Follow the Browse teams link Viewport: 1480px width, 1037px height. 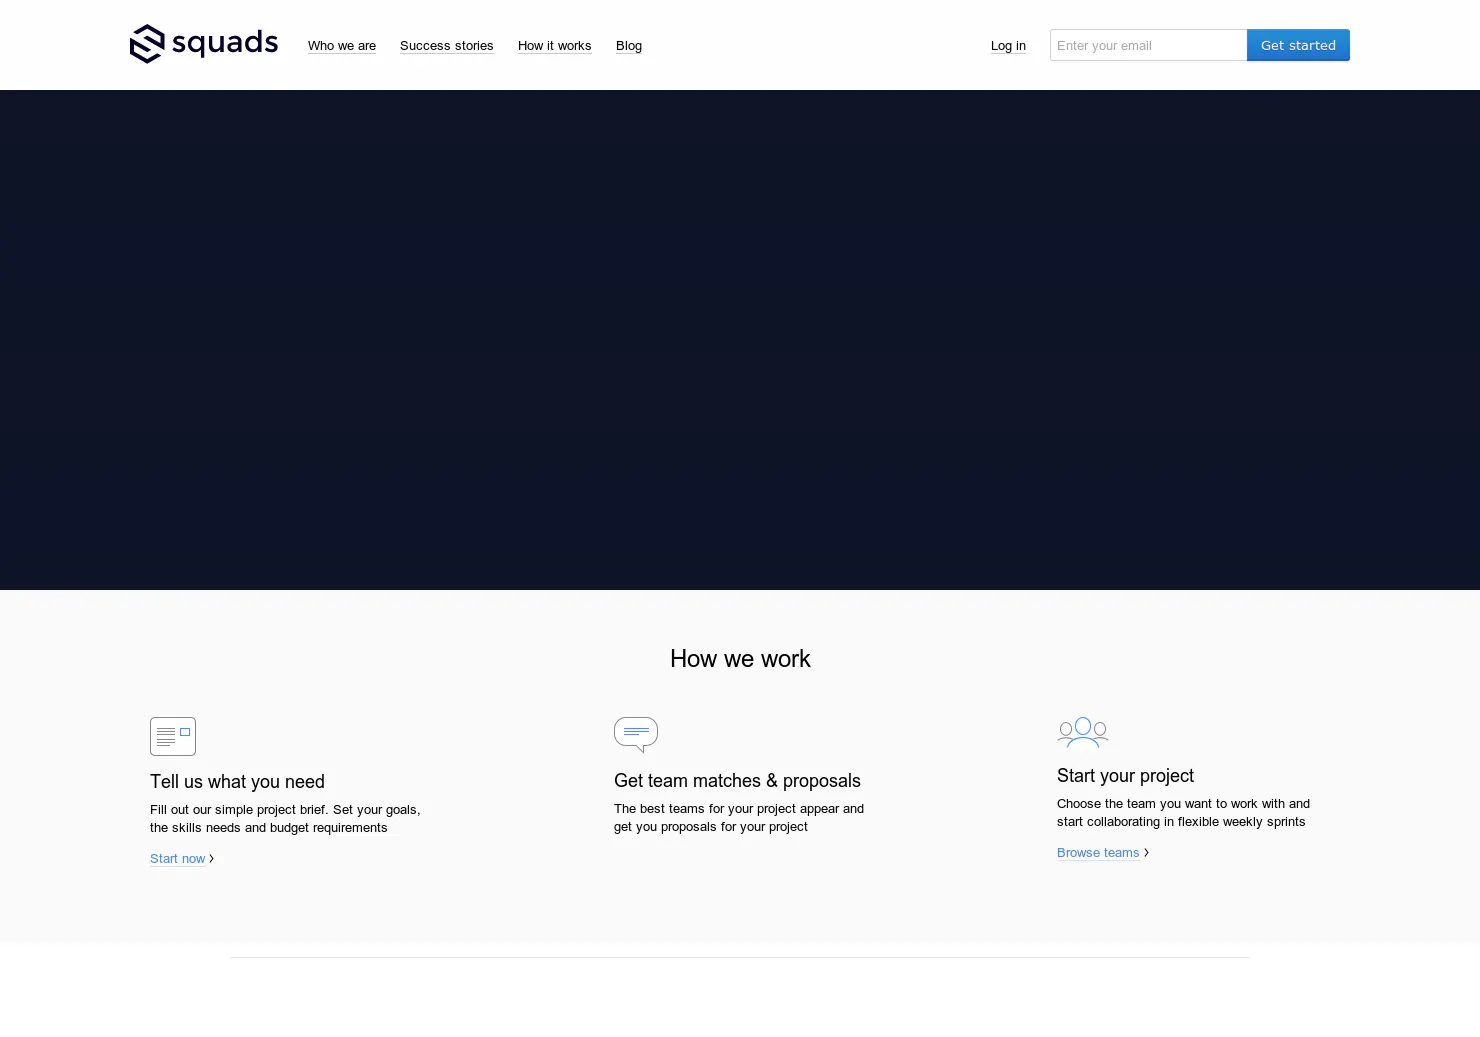[1098, 853]
